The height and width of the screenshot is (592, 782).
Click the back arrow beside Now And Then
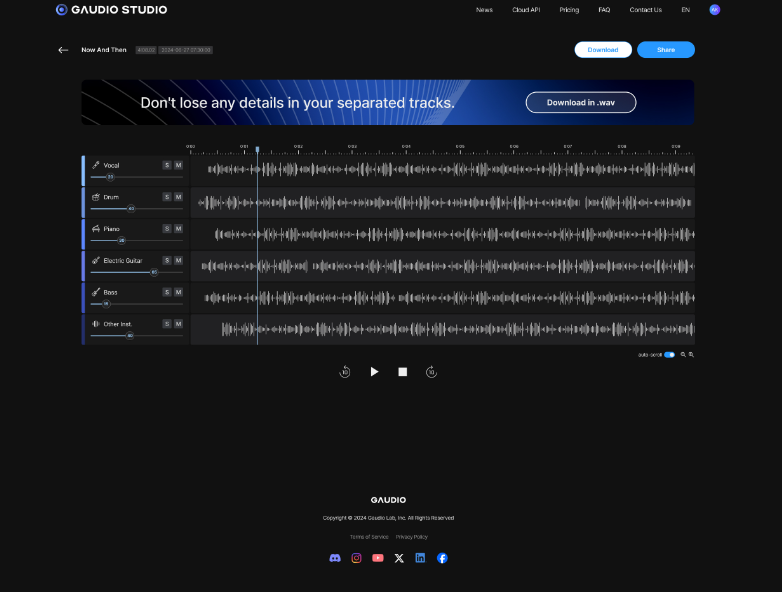pos(63,50)
